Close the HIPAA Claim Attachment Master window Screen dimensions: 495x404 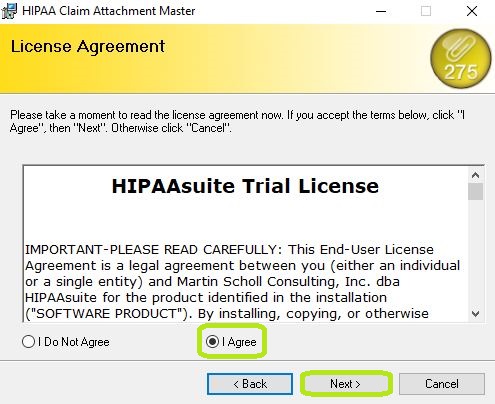(x=472, y=11)
